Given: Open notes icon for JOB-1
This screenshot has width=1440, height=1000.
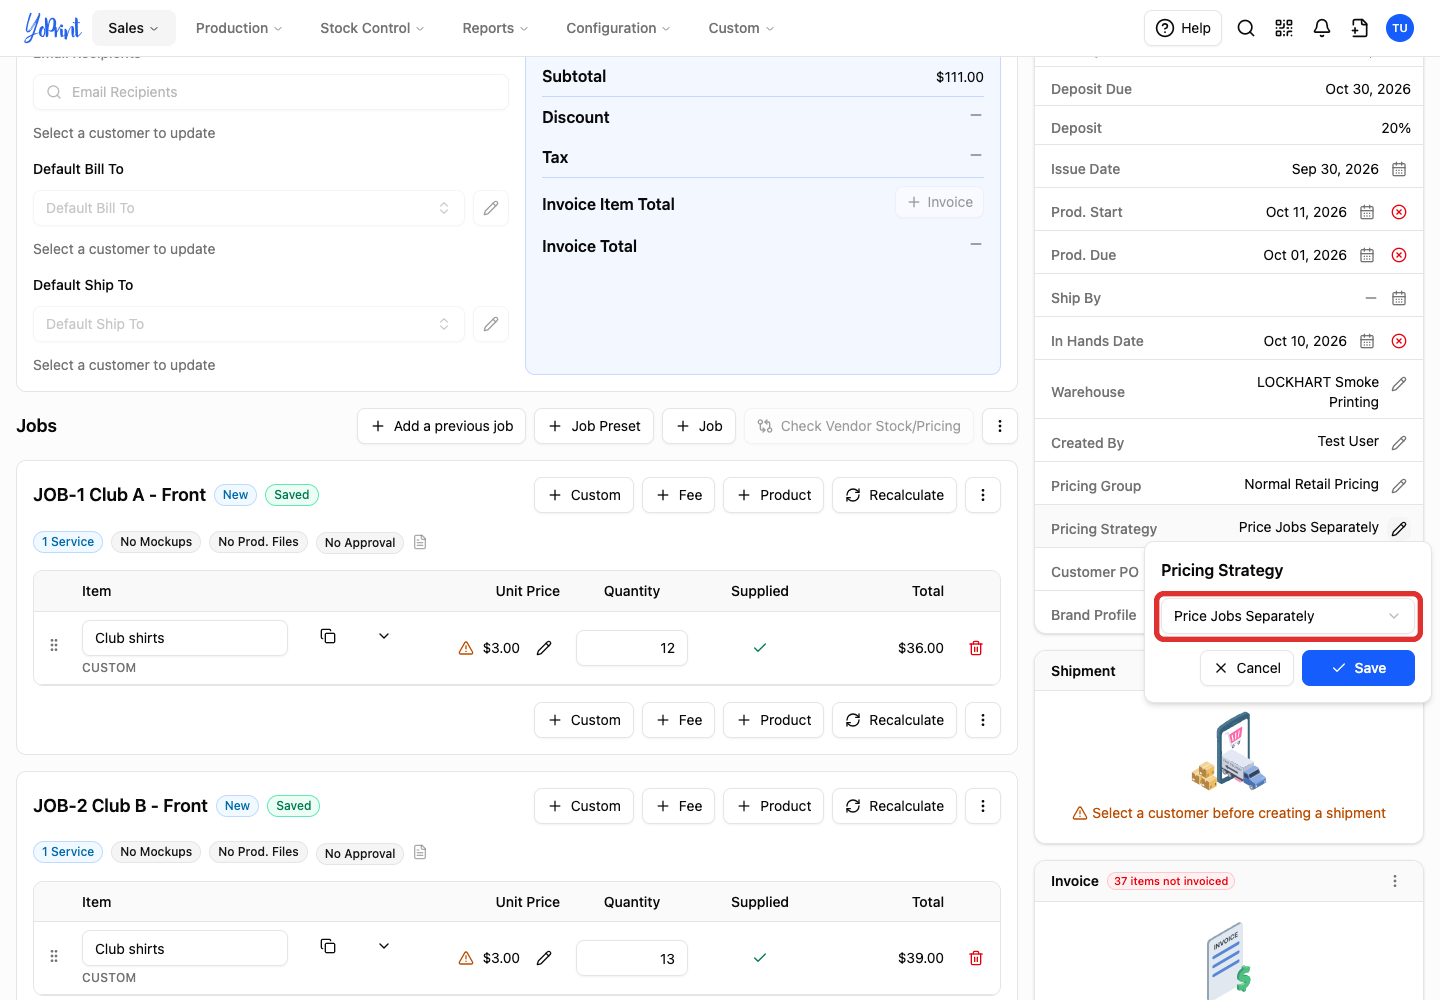Looking at the screenshot, I should point(420,542).
